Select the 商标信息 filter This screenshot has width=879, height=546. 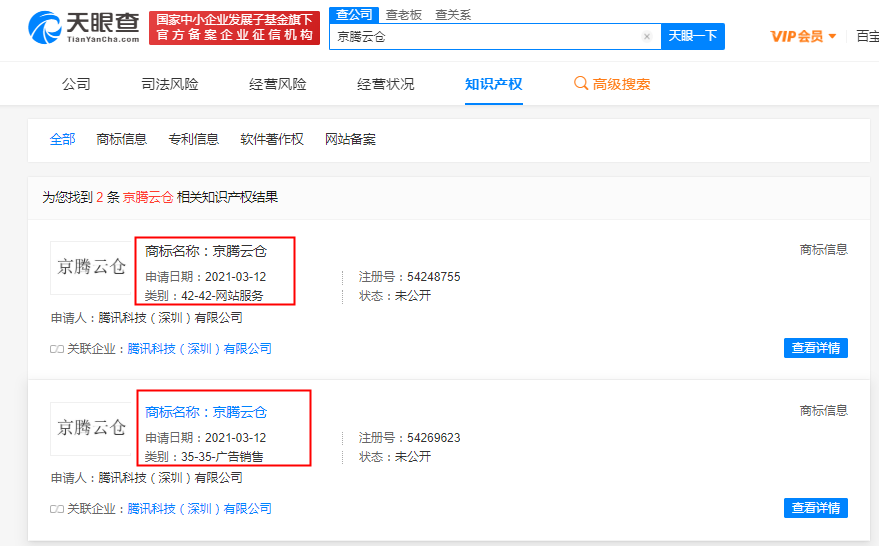point(122,139)
